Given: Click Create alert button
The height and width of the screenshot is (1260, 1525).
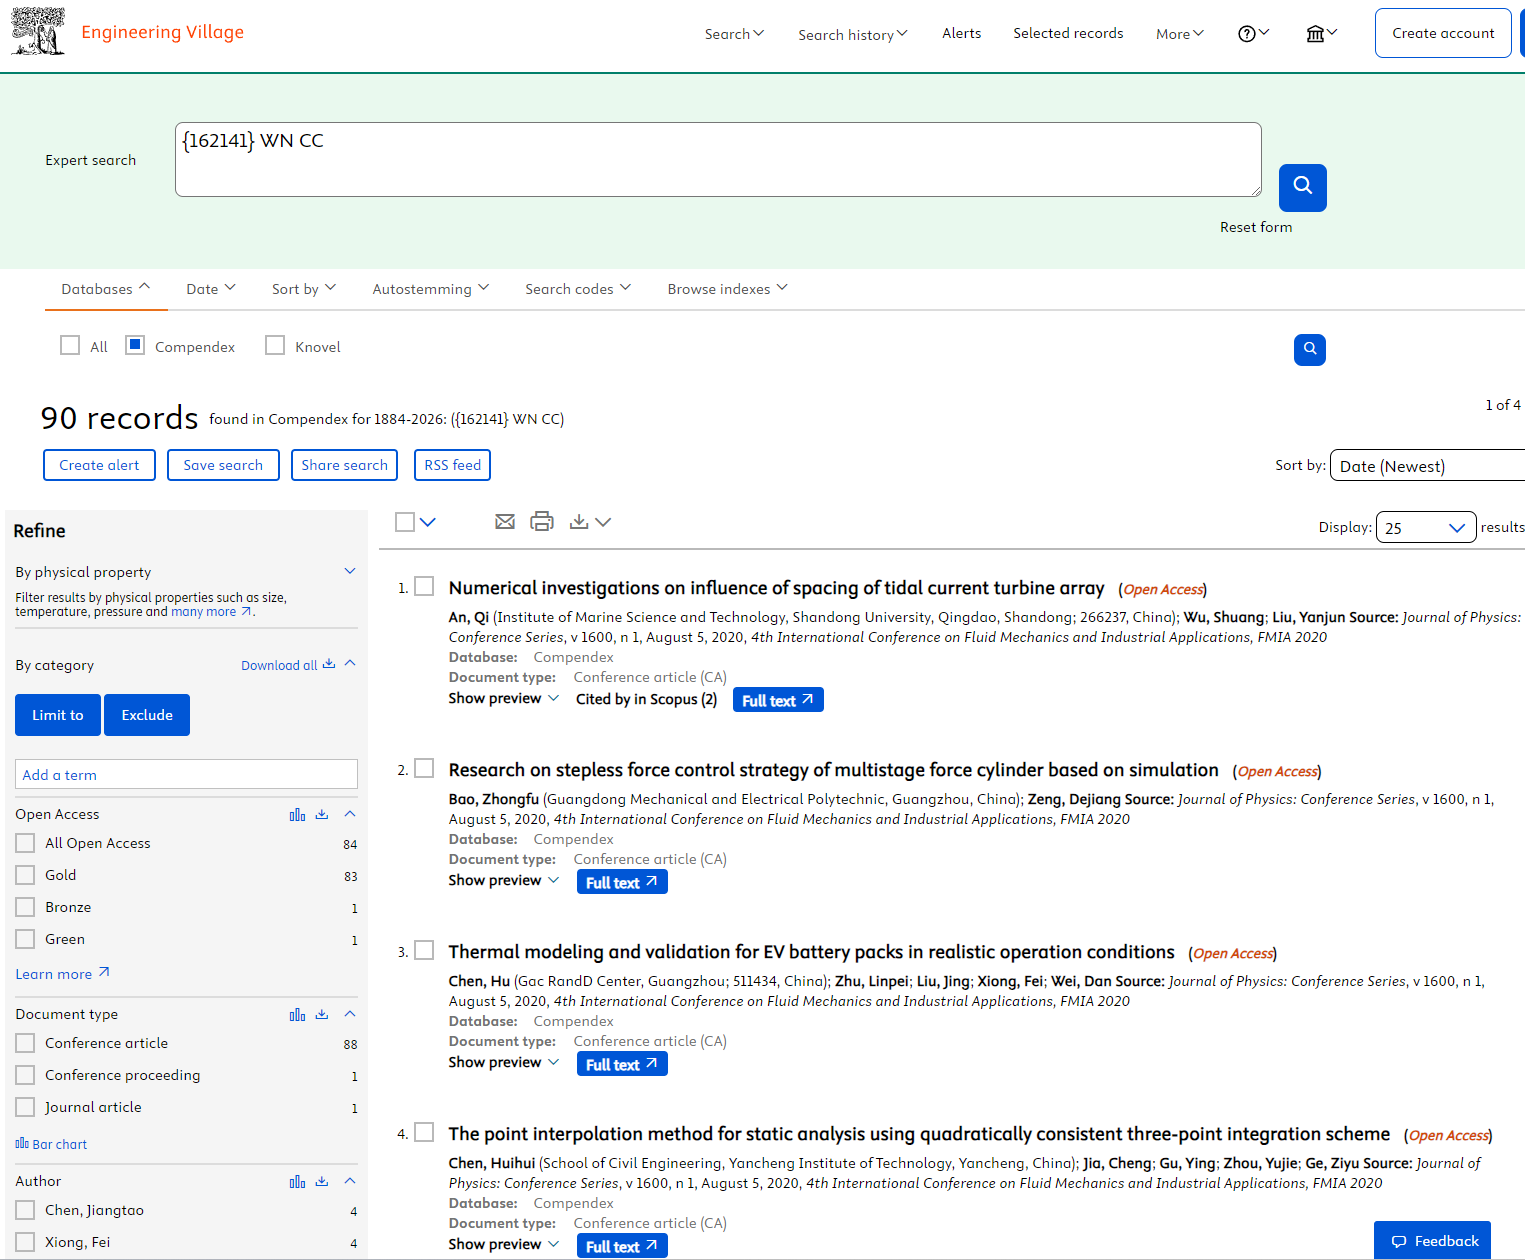Looking at the screenshot, I should [99, 465].
